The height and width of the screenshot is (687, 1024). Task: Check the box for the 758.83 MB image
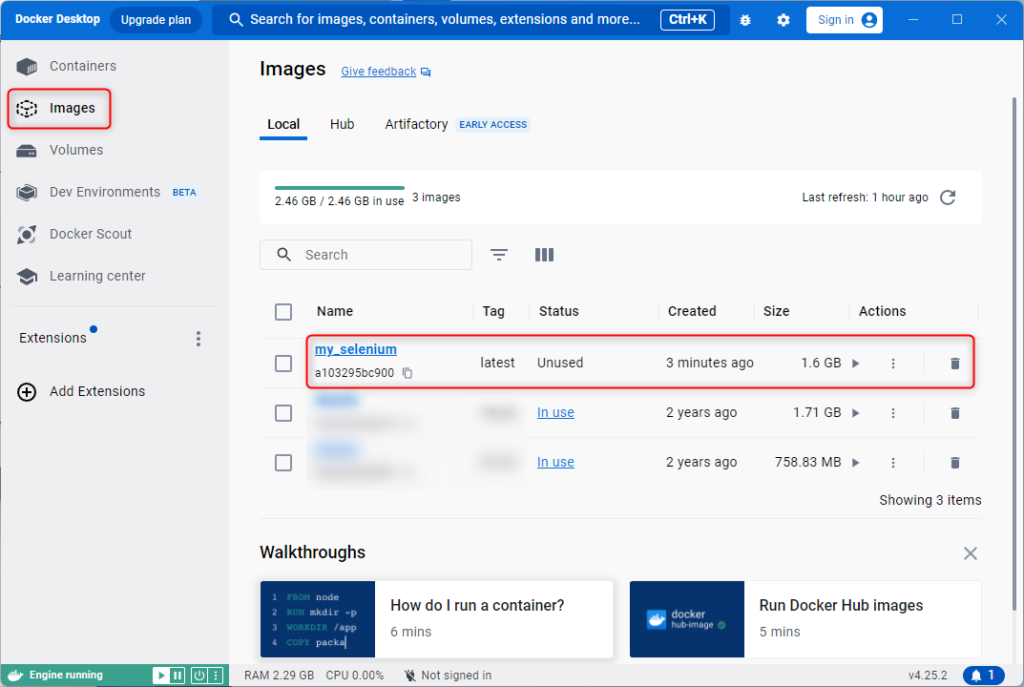[x=283, y=462]
